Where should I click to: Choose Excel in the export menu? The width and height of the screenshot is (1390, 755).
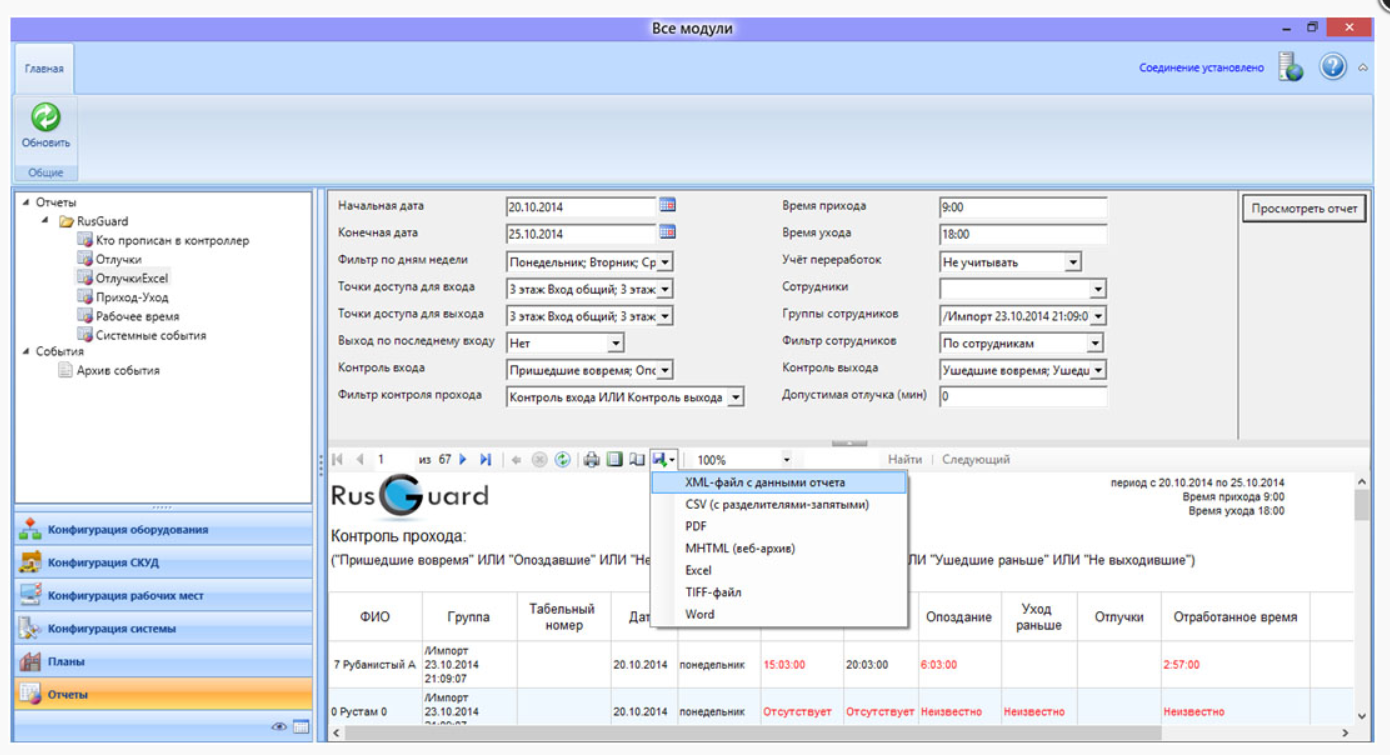tap(698, 571)
